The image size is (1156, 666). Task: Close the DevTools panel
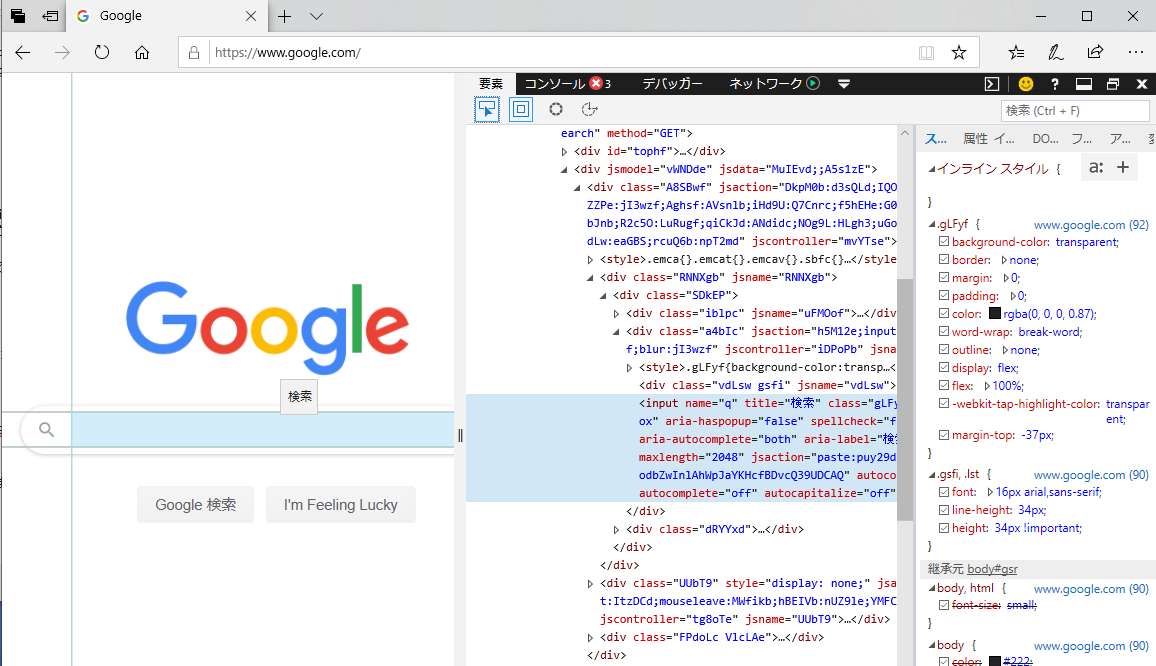[1142, 84]
